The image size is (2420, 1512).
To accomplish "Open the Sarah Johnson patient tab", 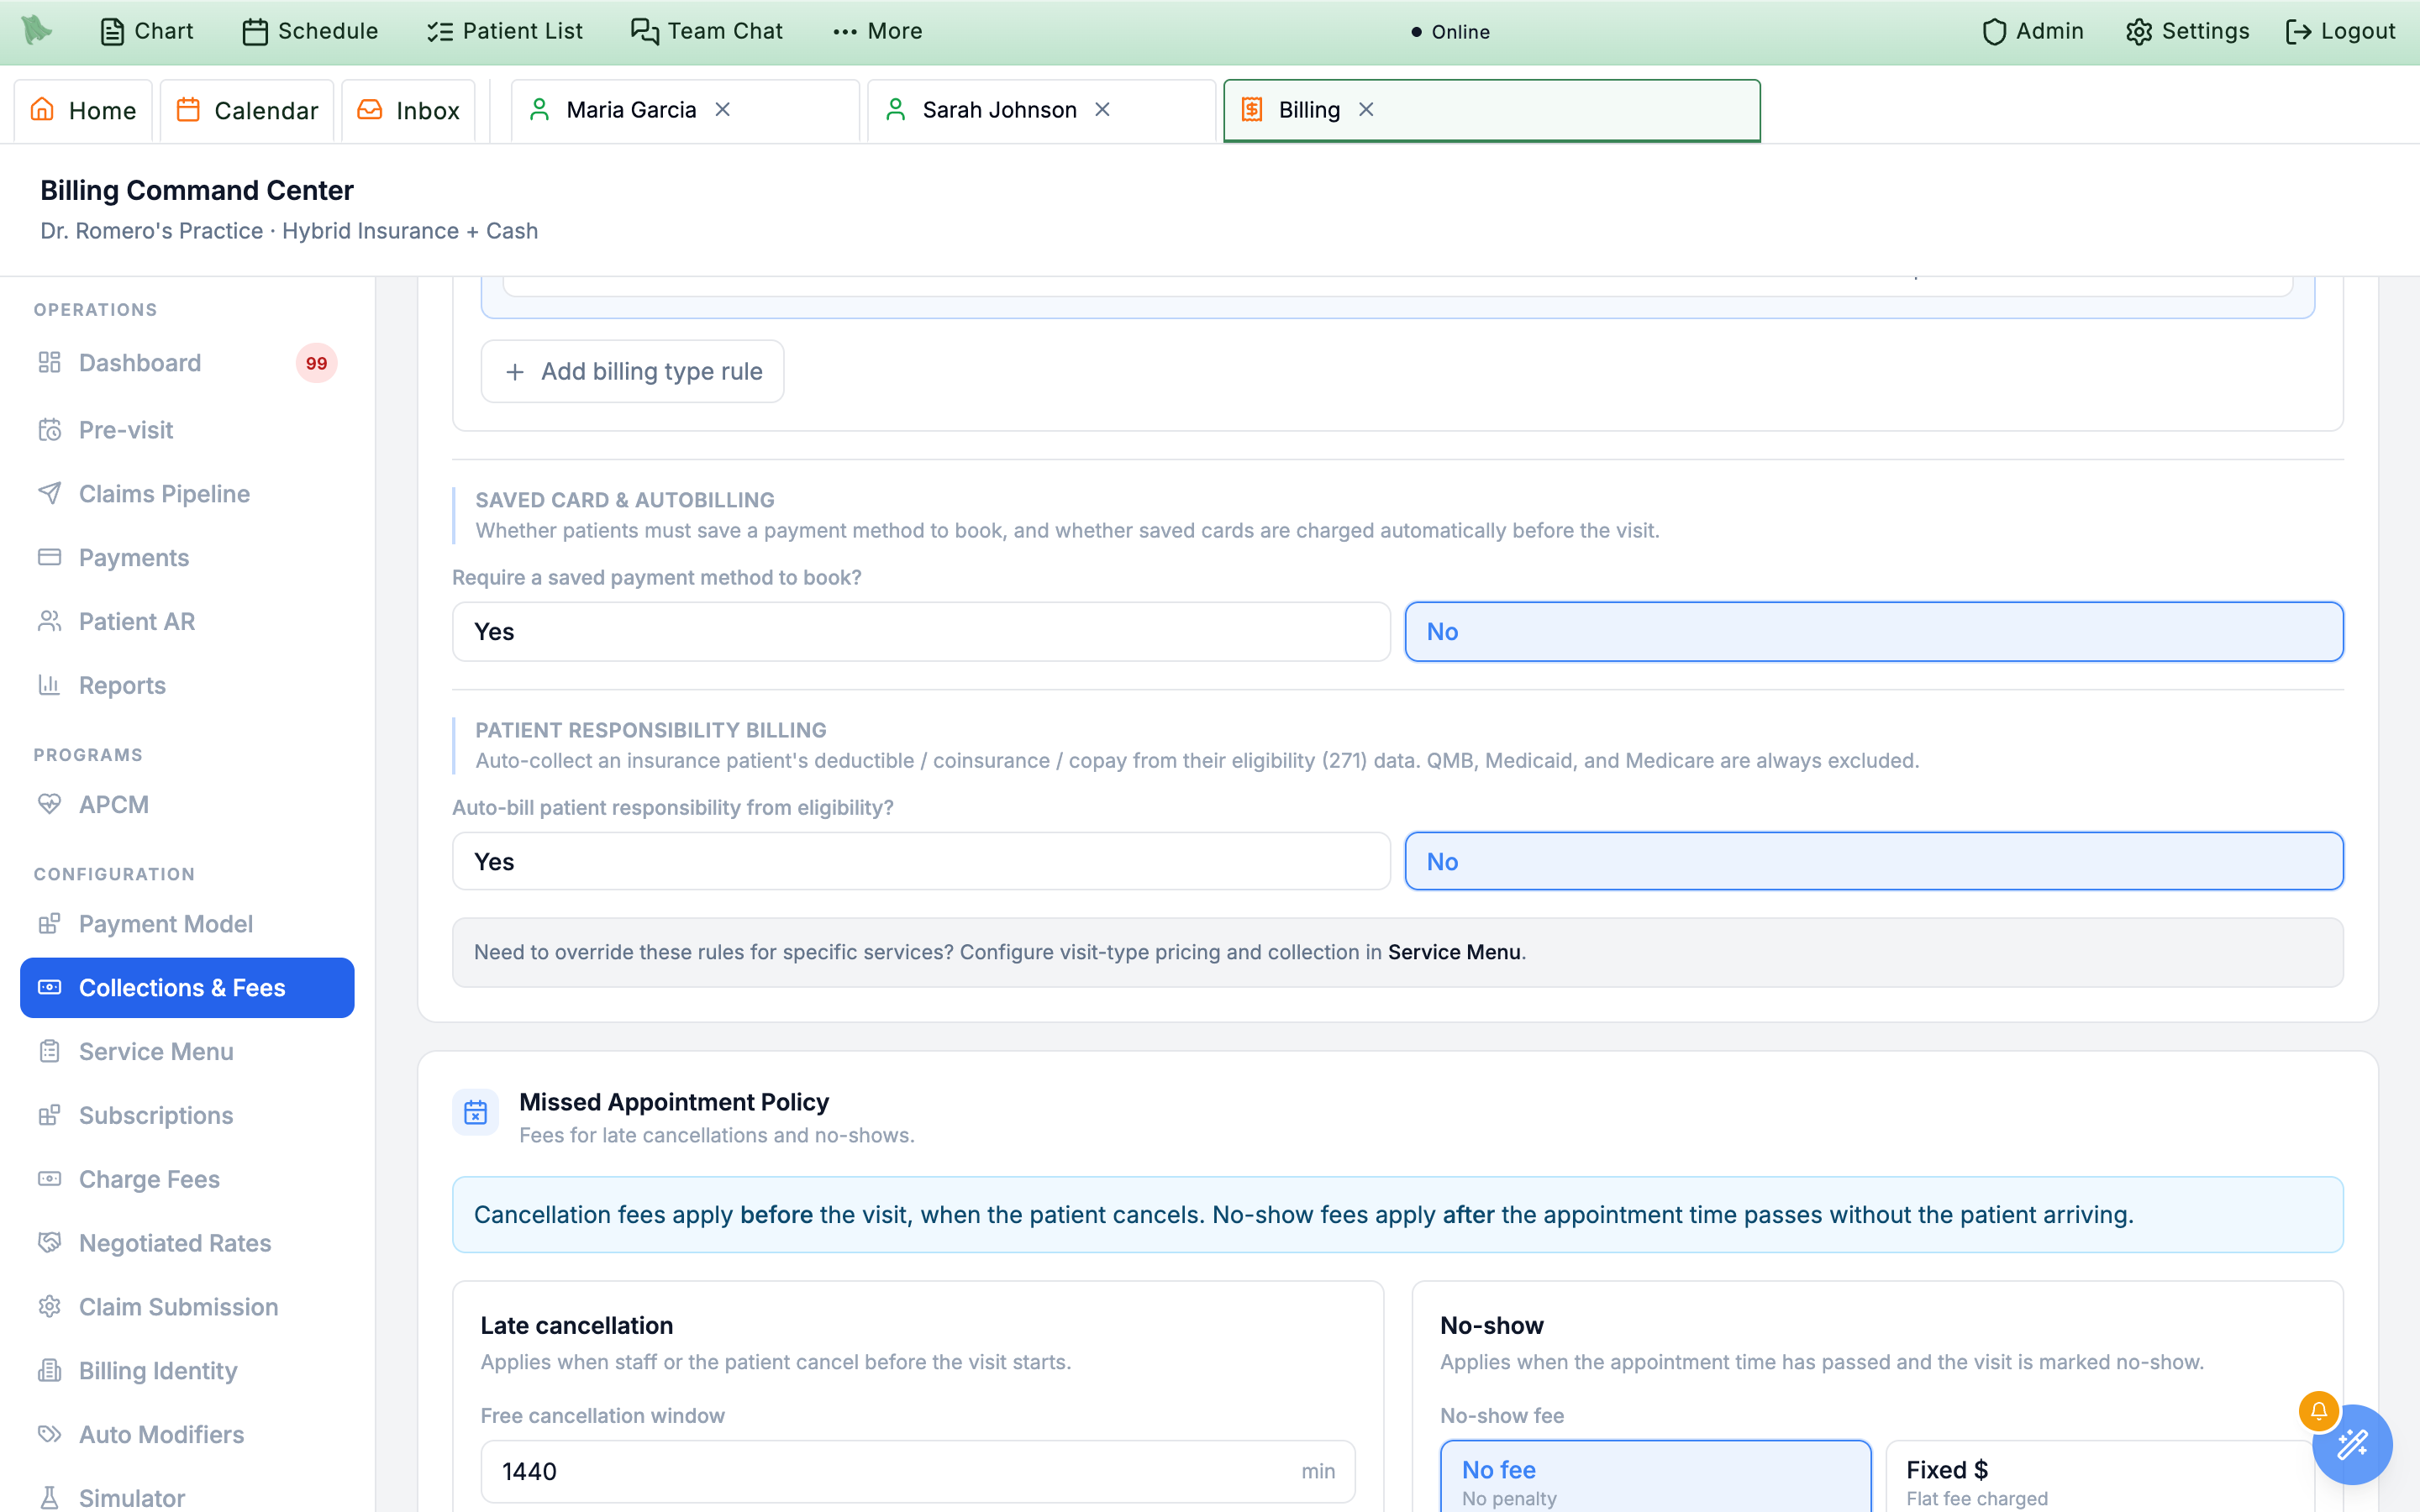I will tap(1041, 110).
